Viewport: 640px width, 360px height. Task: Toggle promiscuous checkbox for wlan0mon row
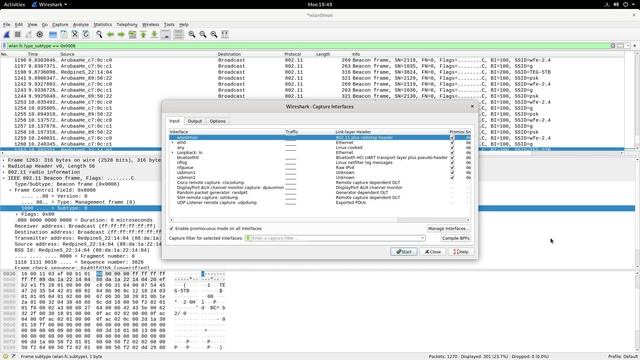(452, 138)
